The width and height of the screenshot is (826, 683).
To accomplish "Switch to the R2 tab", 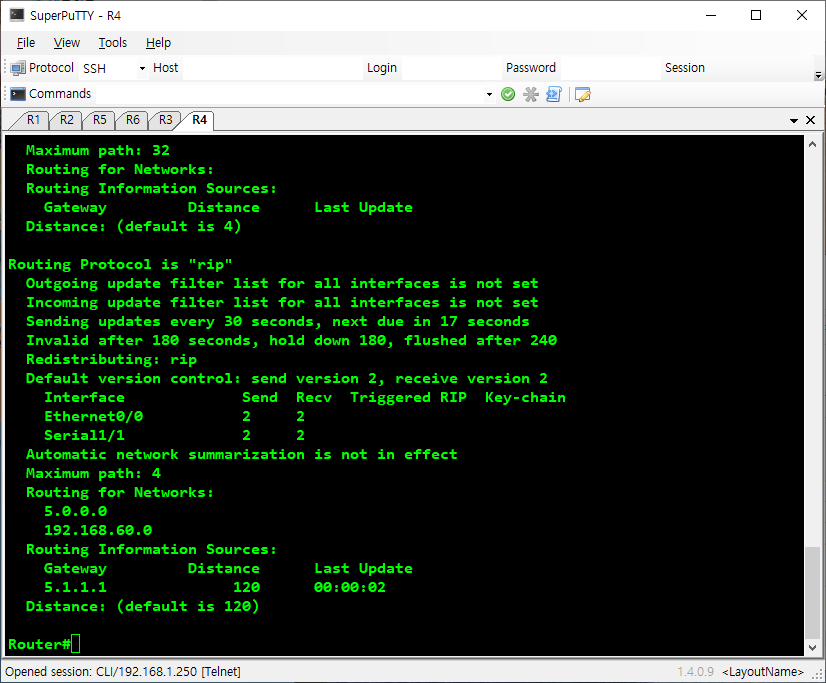I will [x=66, y=120].
